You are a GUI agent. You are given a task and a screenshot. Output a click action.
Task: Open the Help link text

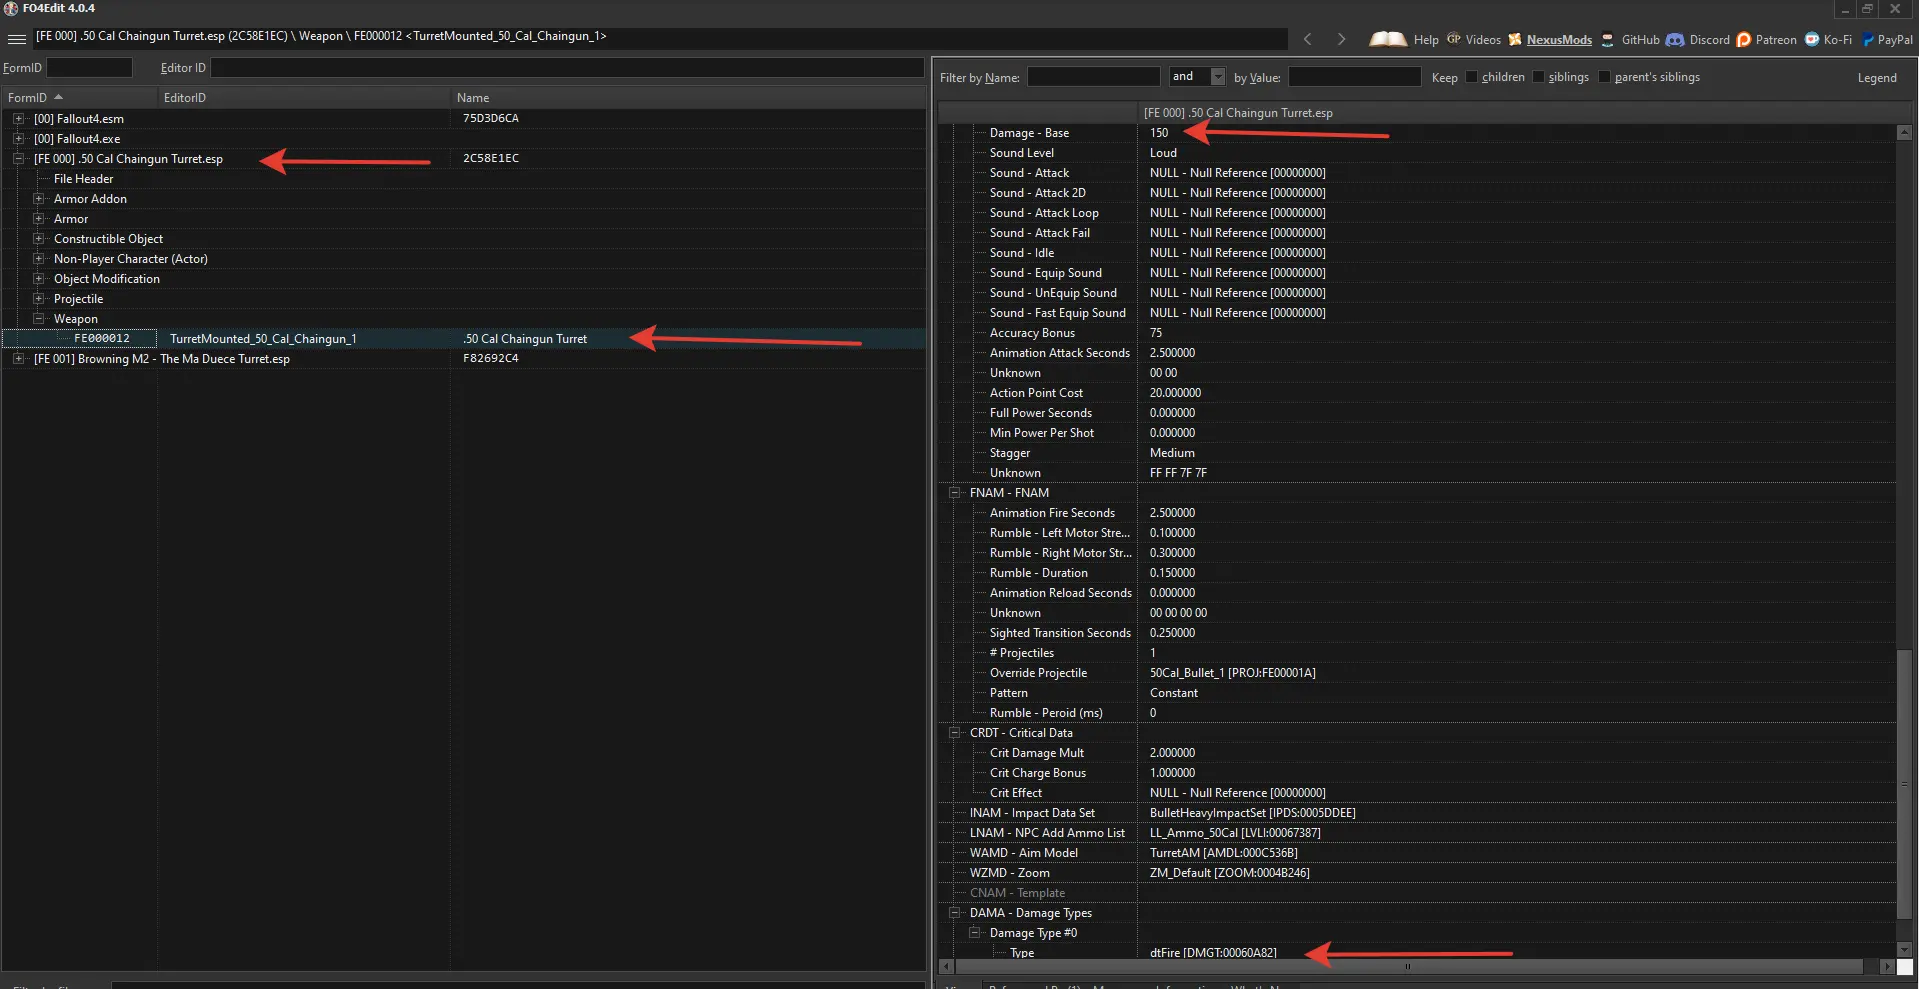tap(1426, 40)
